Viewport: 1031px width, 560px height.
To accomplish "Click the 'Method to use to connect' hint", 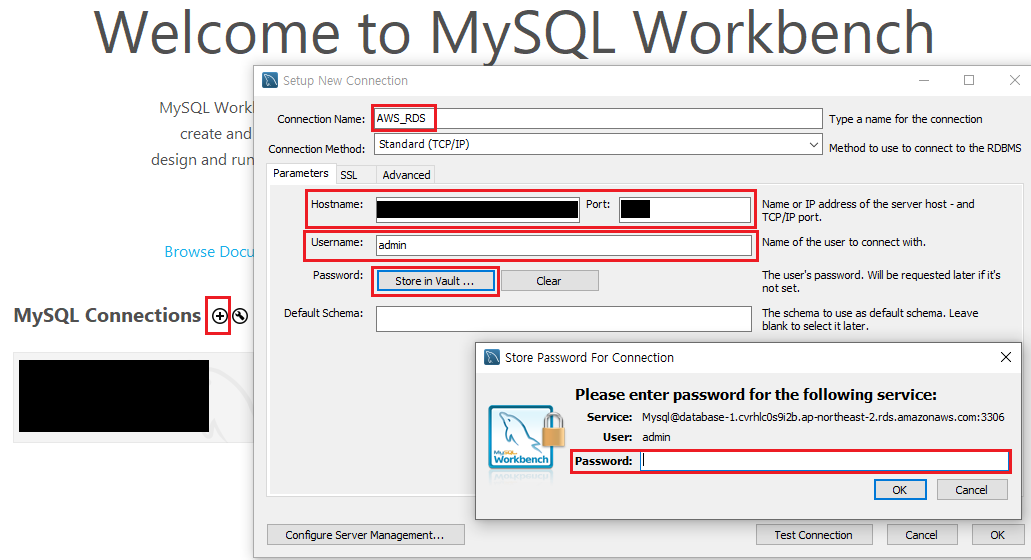I will [925, 148].
